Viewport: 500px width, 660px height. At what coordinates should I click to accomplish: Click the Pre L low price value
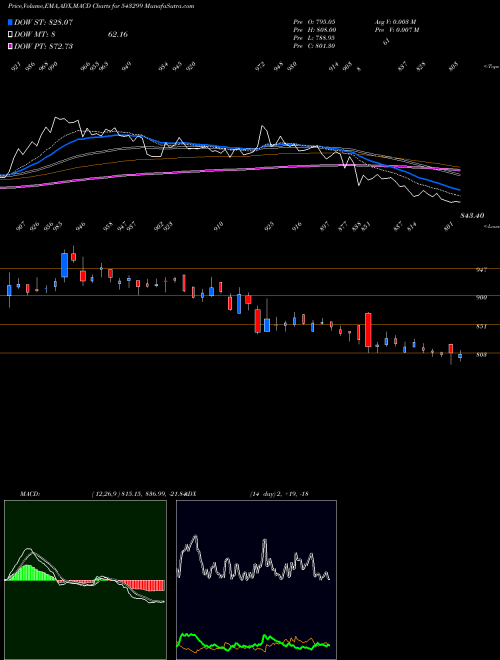[x=324, y=37]
